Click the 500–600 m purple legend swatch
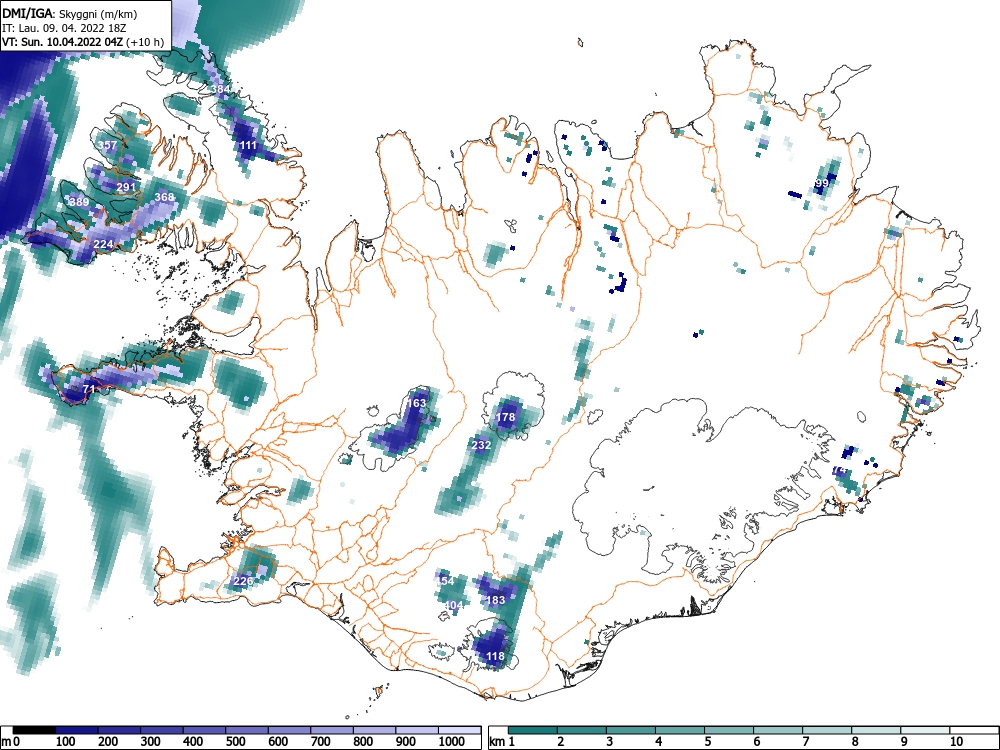 click(x=247, y=730)
